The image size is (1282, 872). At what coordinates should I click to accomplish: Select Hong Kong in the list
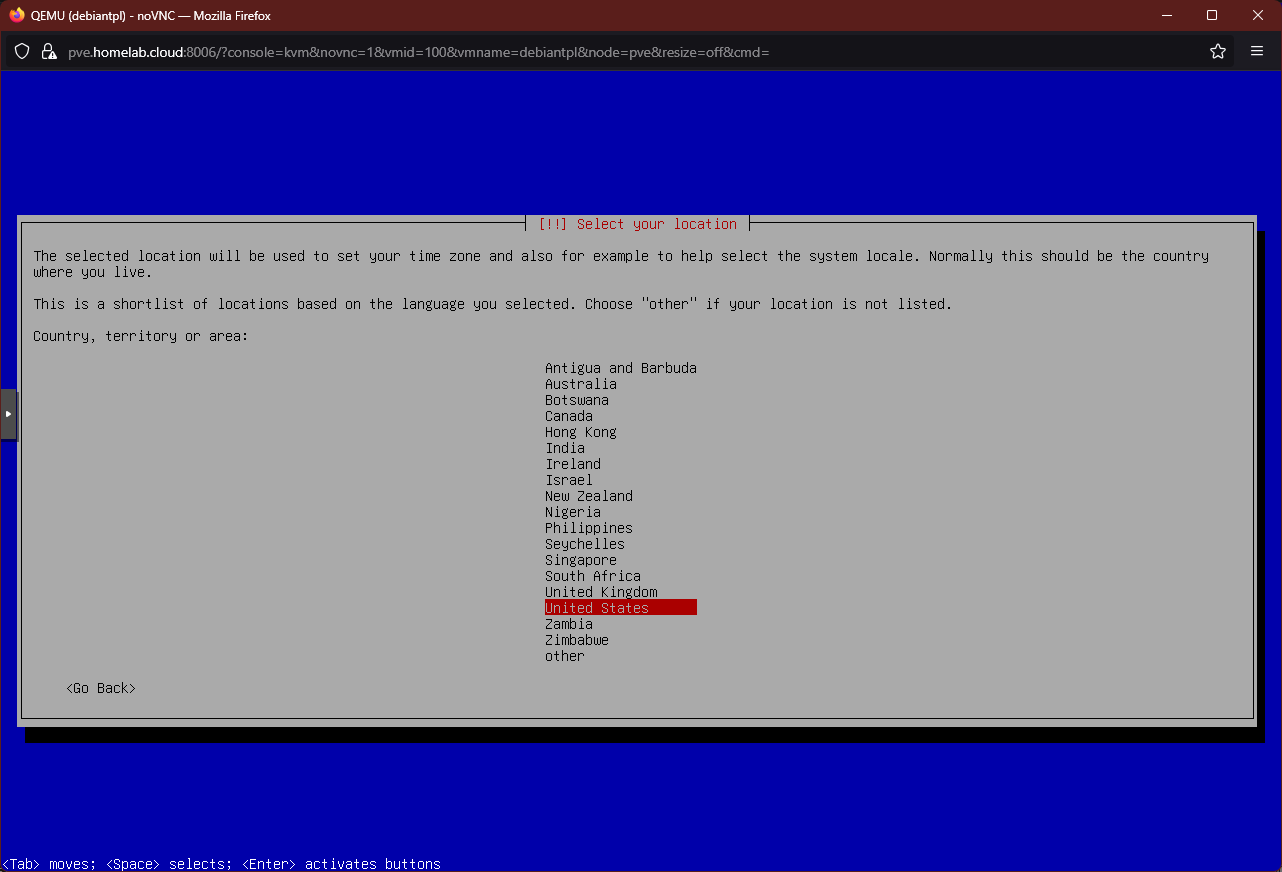pyautogui.click(x=580, y=432)
